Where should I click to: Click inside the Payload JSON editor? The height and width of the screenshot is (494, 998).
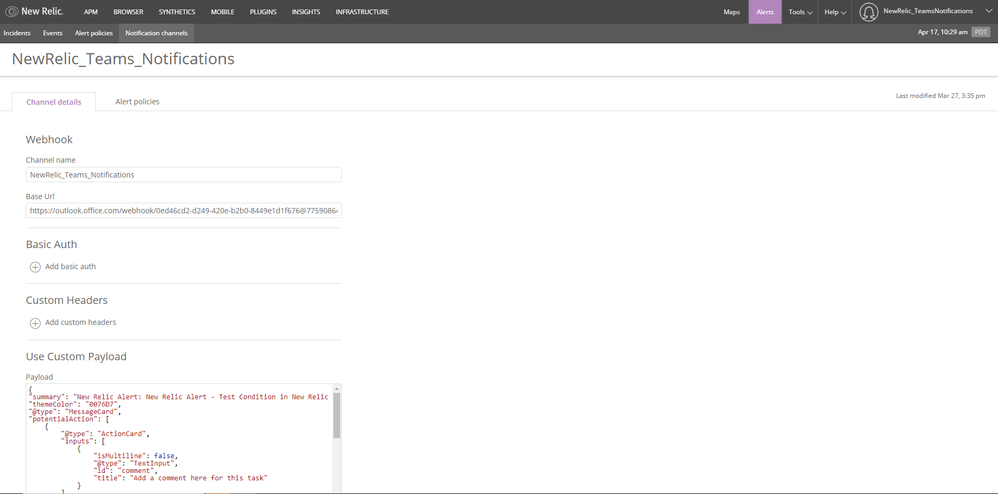178,438
